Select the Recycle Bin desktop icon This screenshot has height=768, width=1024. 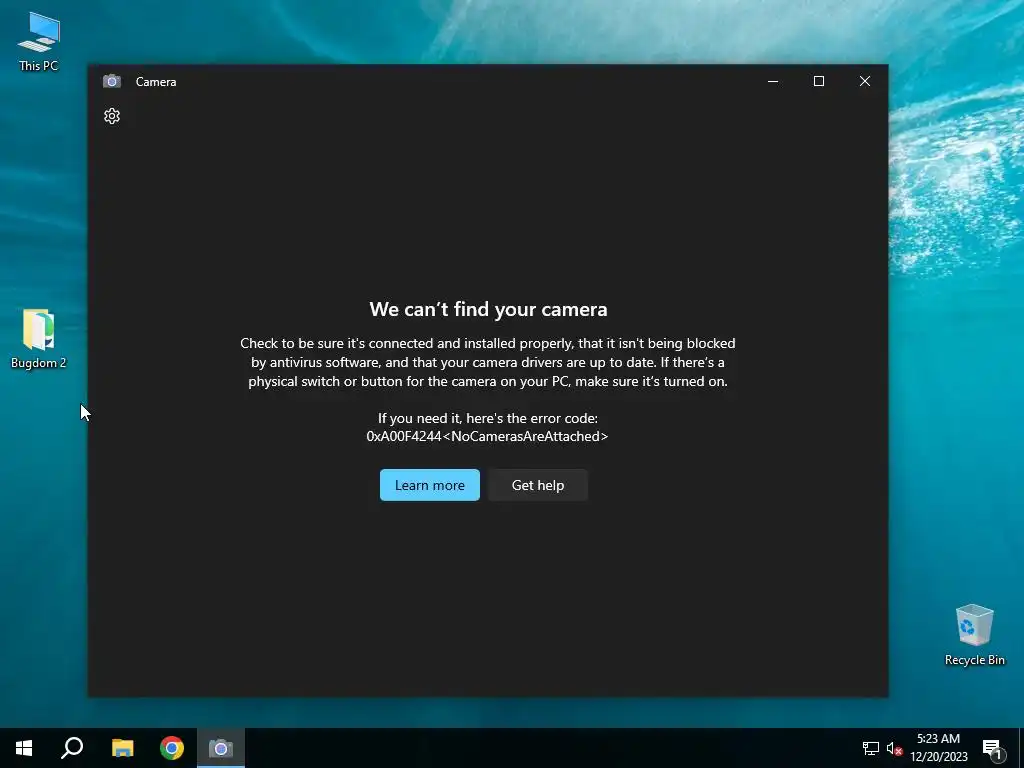[974, 635]
